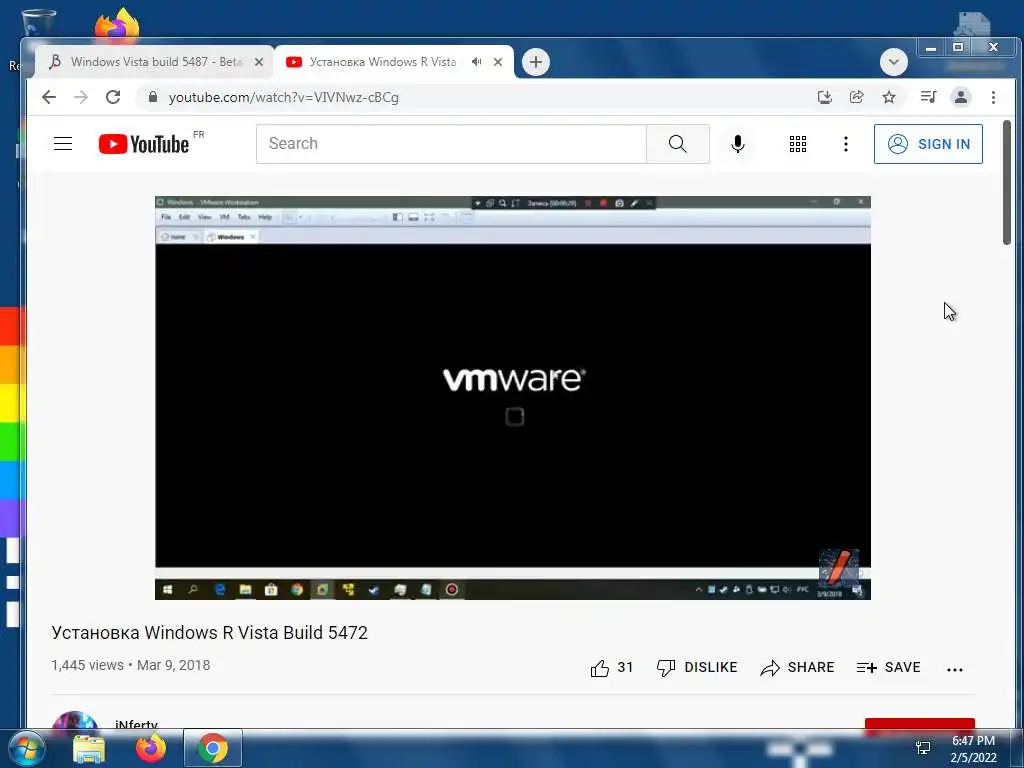This screenshot has height=768, width=1024.
Task: Close the YouTube tab
Action: [x=498, y=62]
